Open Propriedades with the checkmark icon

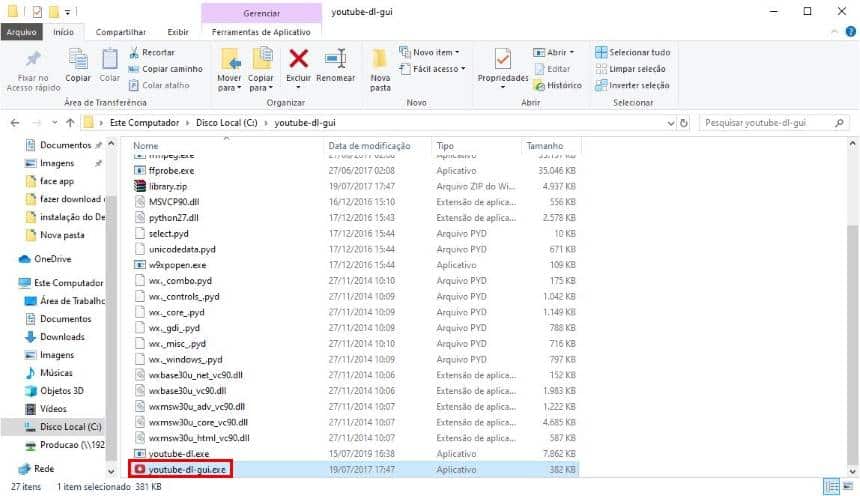coord(502,59)
